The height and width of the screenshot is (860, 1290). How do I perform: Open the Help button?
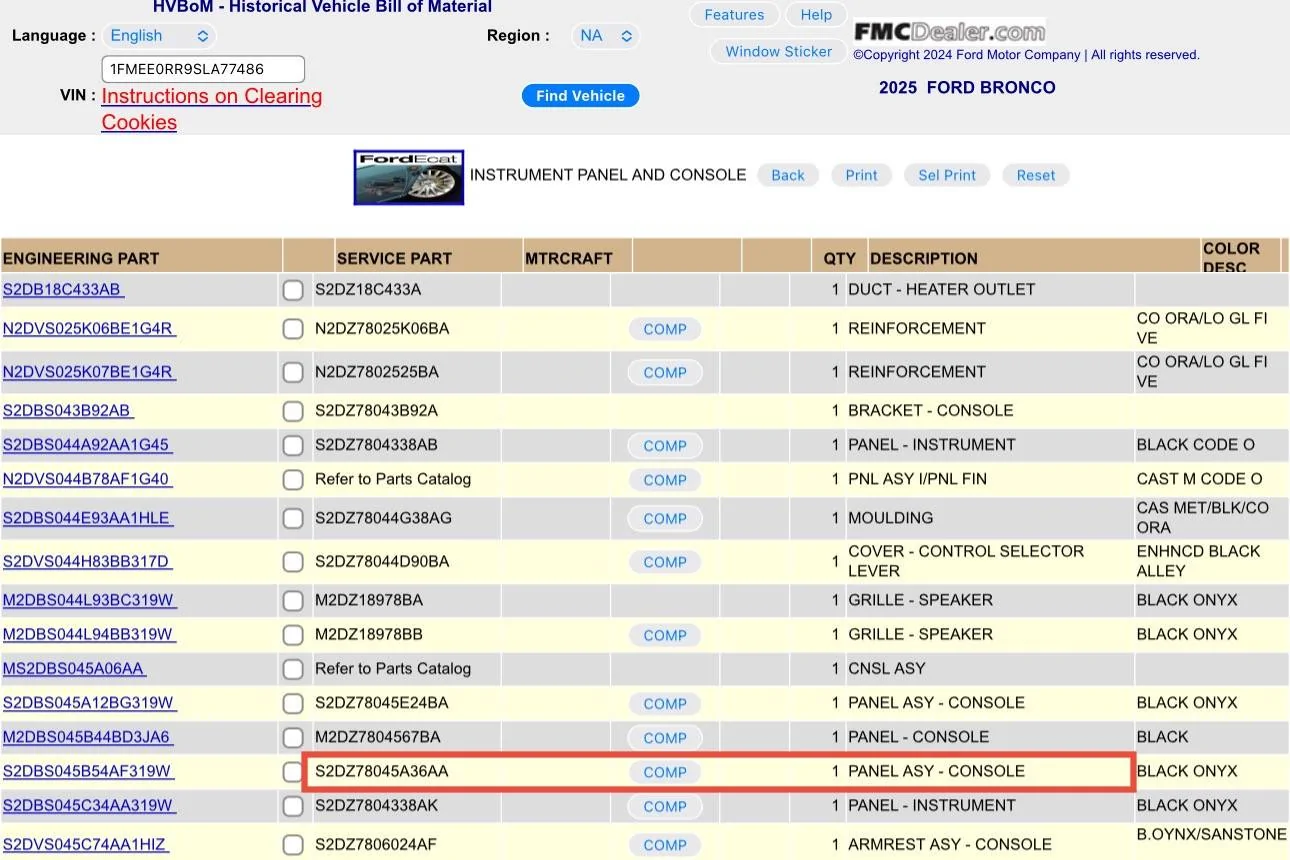pos(816,15)
